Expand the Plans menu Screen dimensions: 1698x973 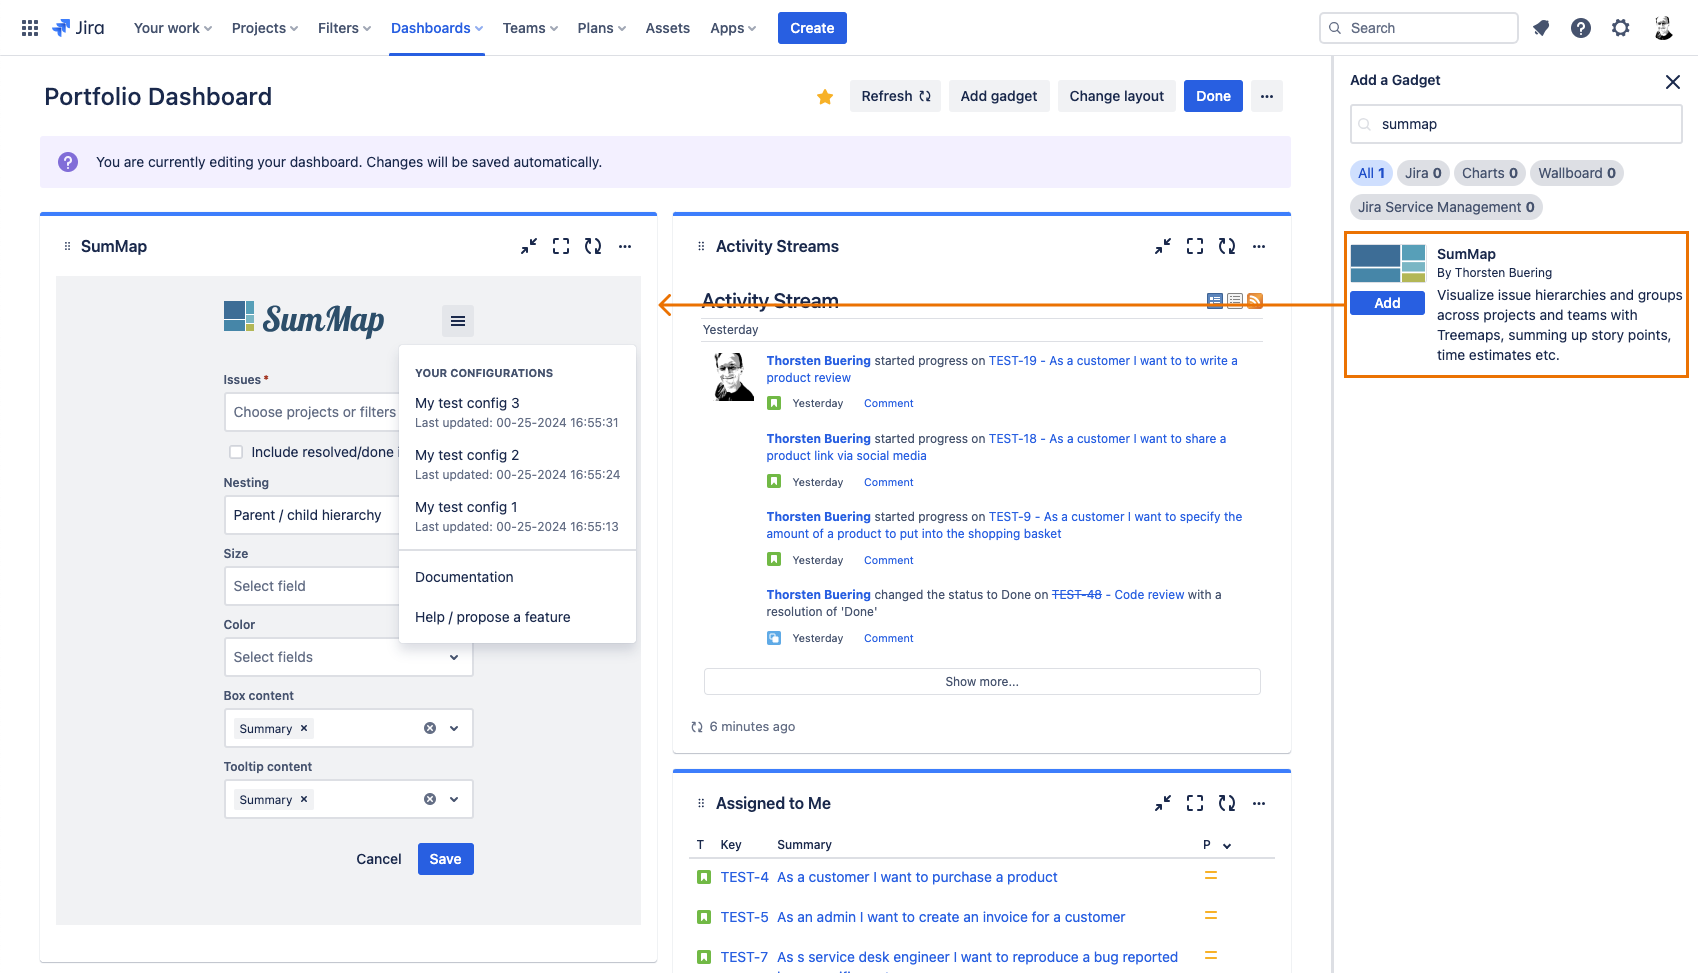602,28
